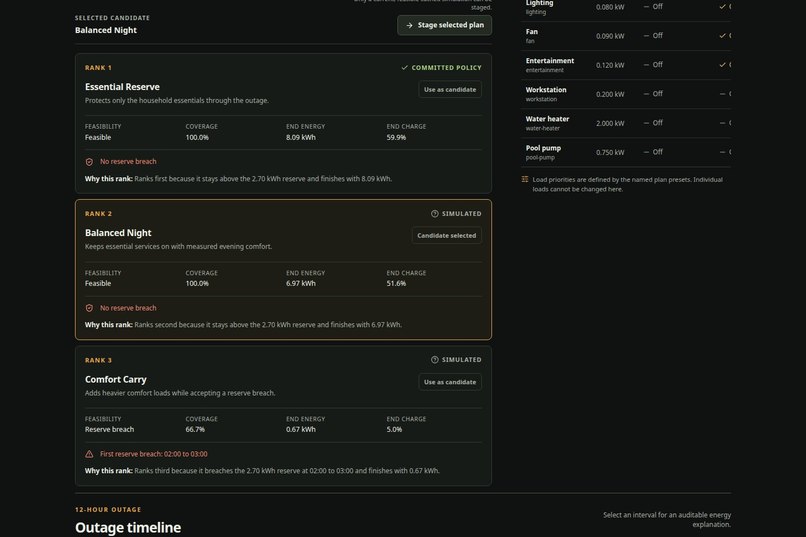Select the Essential Reserve plan title
The image size is (806, 537).
[122, 87]
